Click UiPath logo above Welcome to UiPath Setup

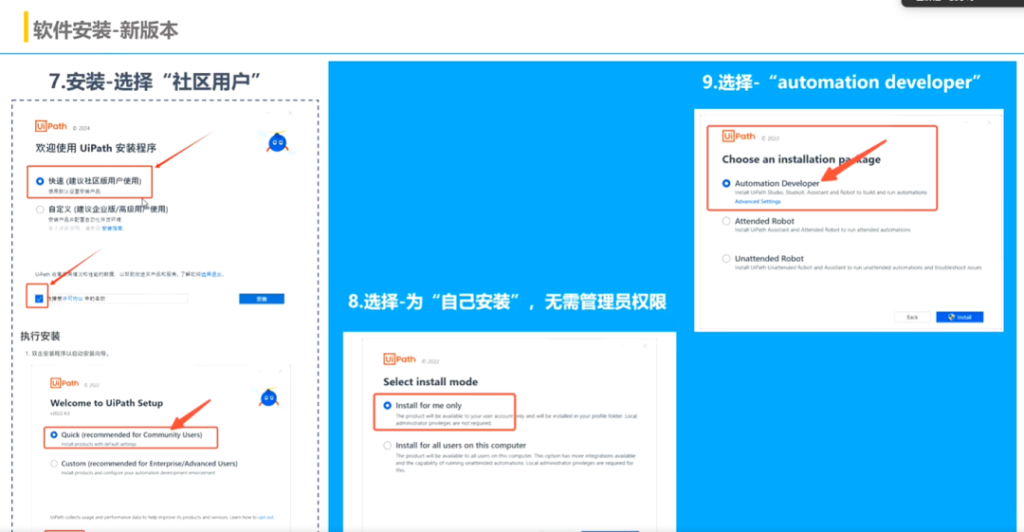tap(64, 383)
